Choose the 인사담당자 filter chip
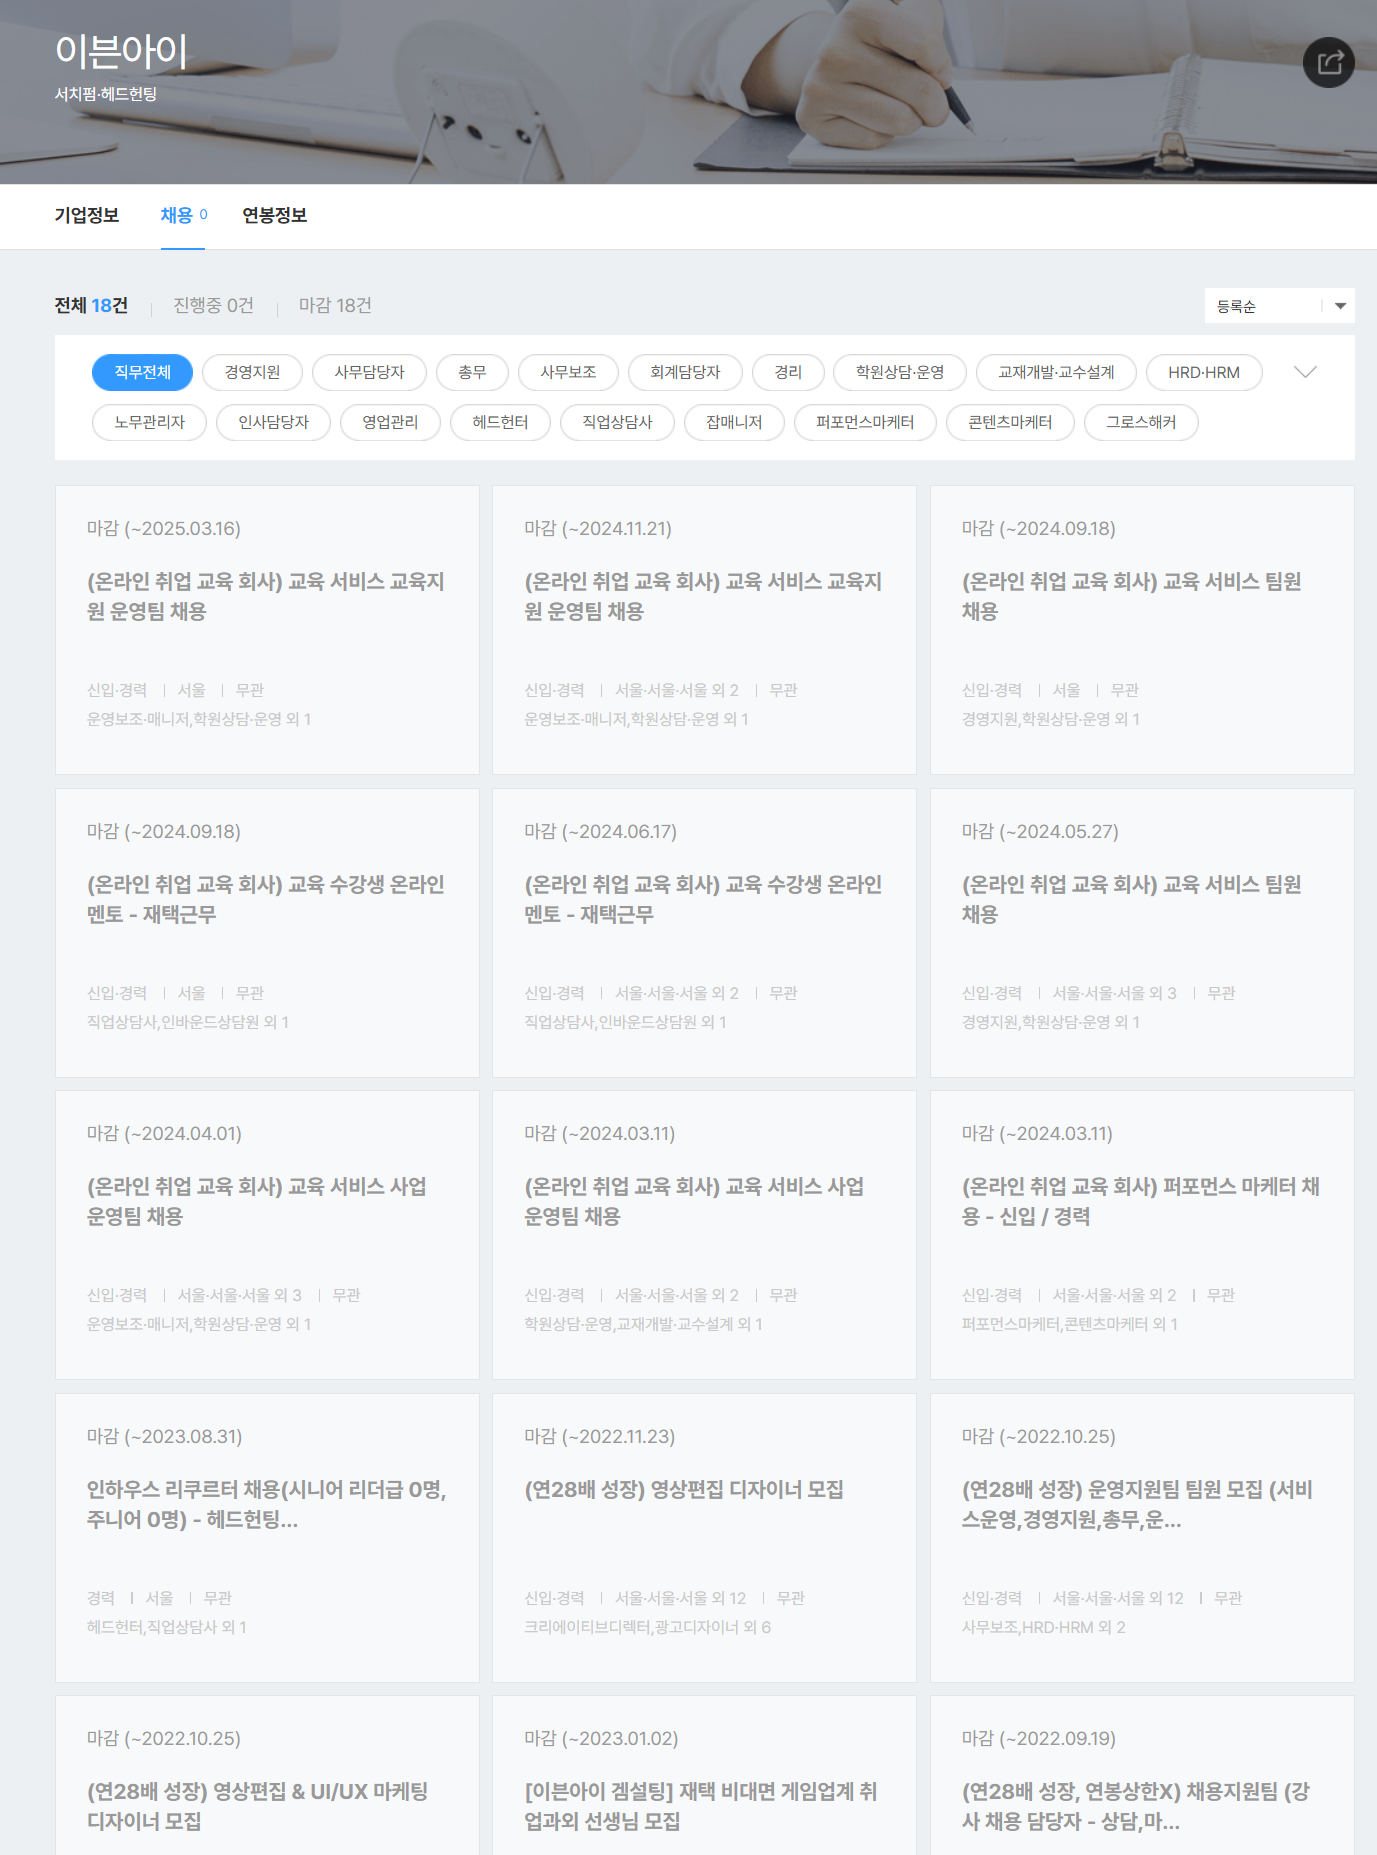The image size is (1377, 1855). pyautogui.click(x=273, y=422)
